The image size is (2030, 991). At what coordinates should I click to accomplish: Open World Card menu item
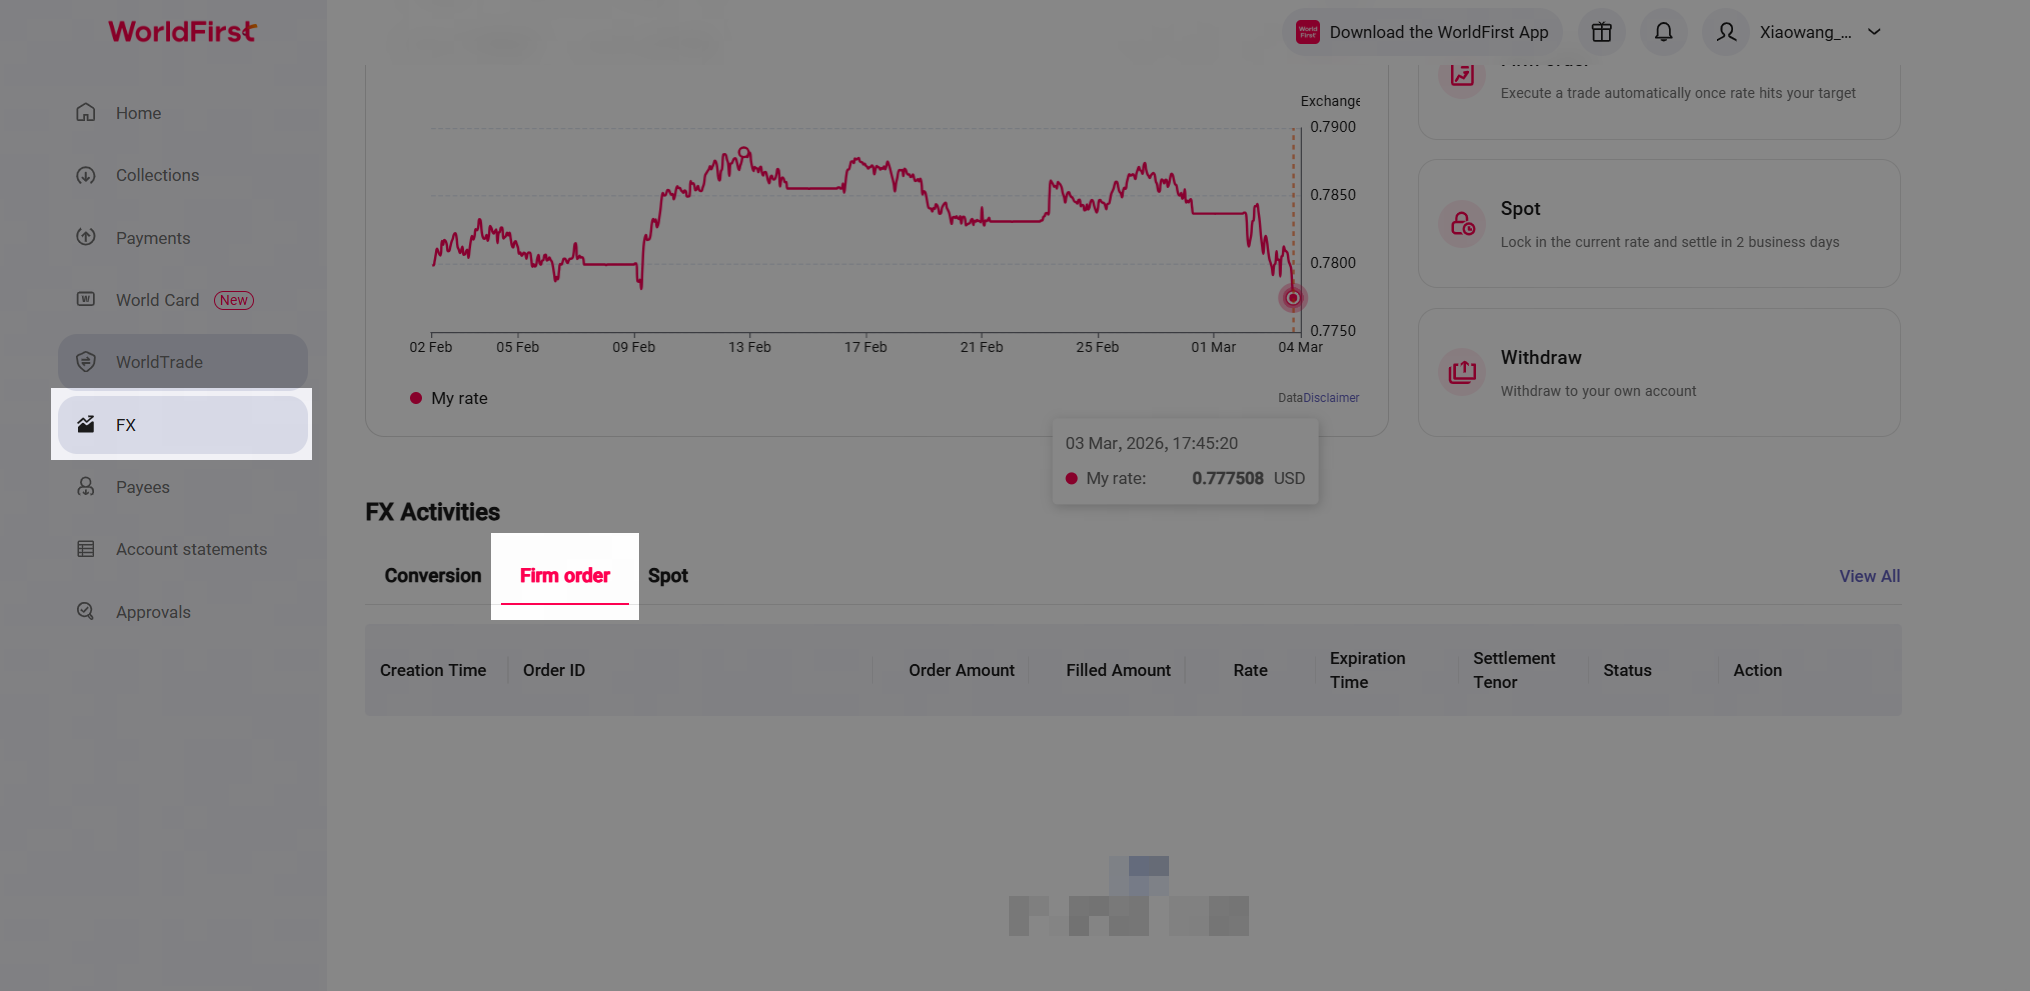pyautogui.click(x=183, y=300)
